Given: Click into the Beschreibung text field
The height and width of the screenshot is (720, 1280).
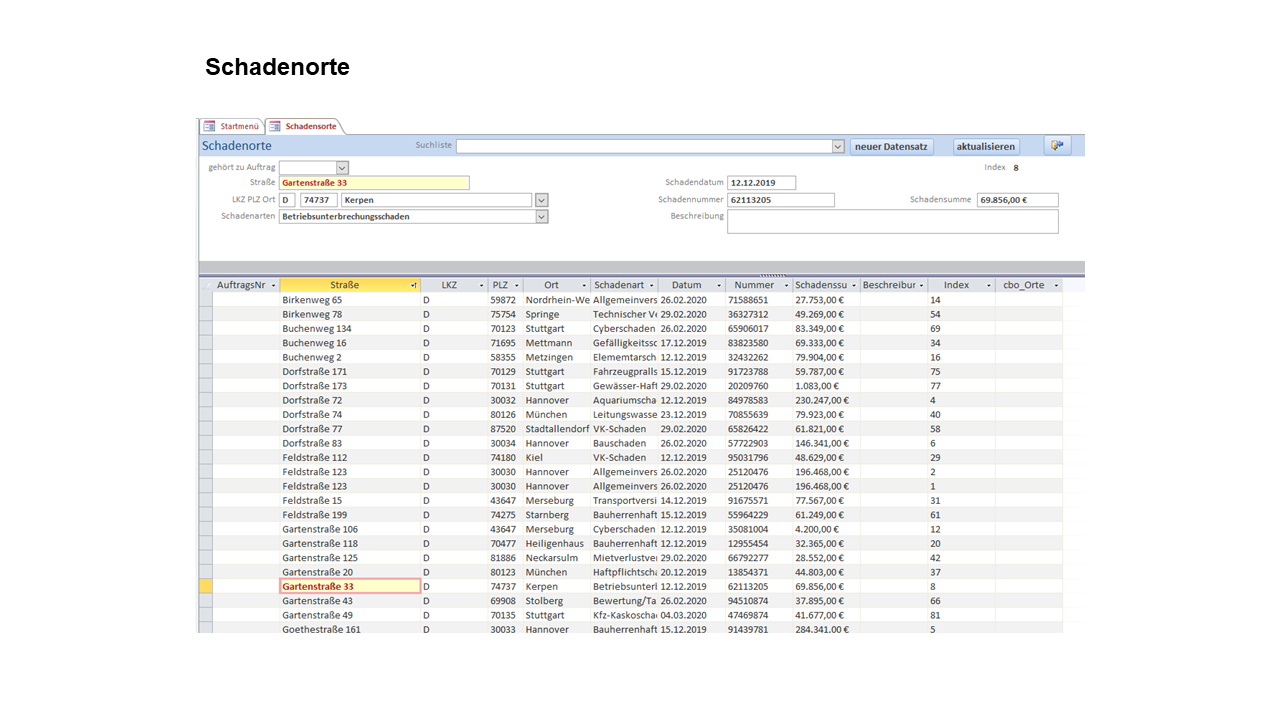Looking at the screenshot, I should [x=892, y=221].
